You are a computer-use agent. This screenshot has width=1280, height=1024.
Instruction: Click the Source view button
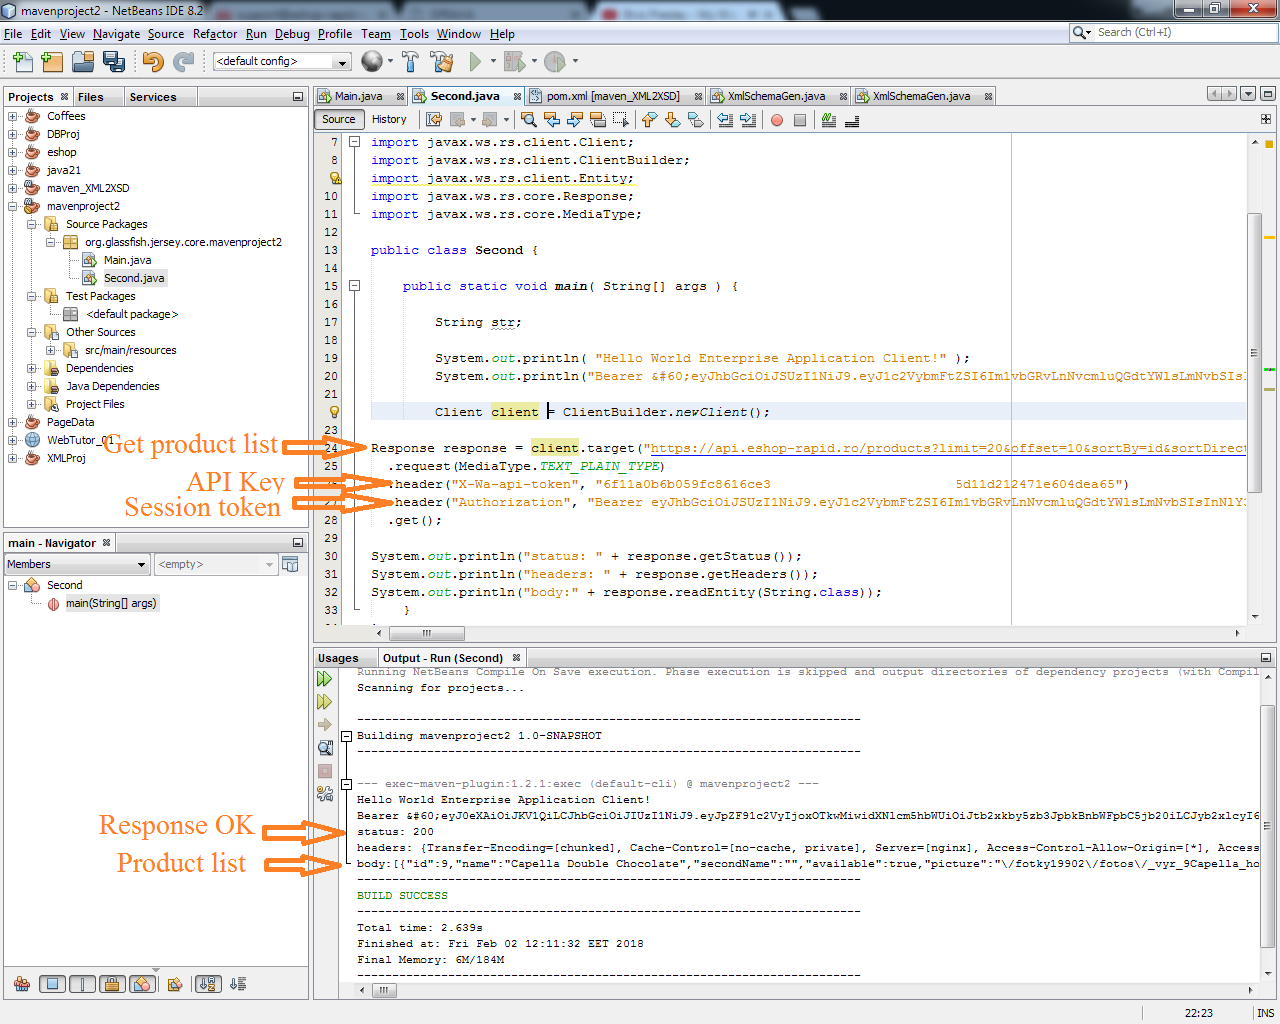coord(339,119)
